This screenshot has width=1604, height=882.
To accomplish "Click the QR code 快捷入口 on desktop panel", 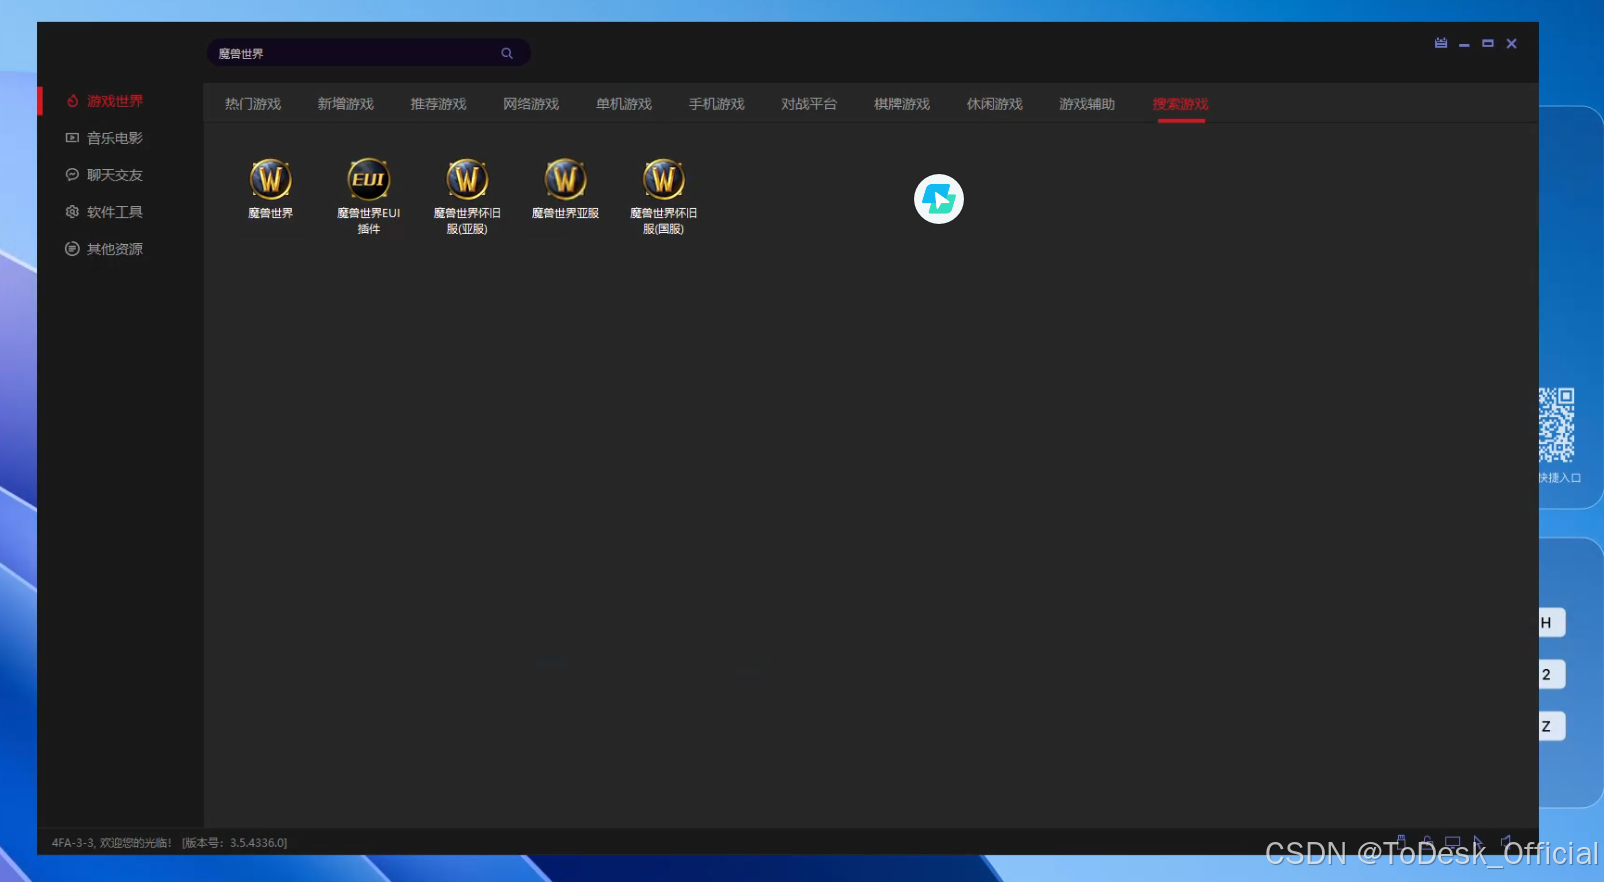I will point(1556,425).
